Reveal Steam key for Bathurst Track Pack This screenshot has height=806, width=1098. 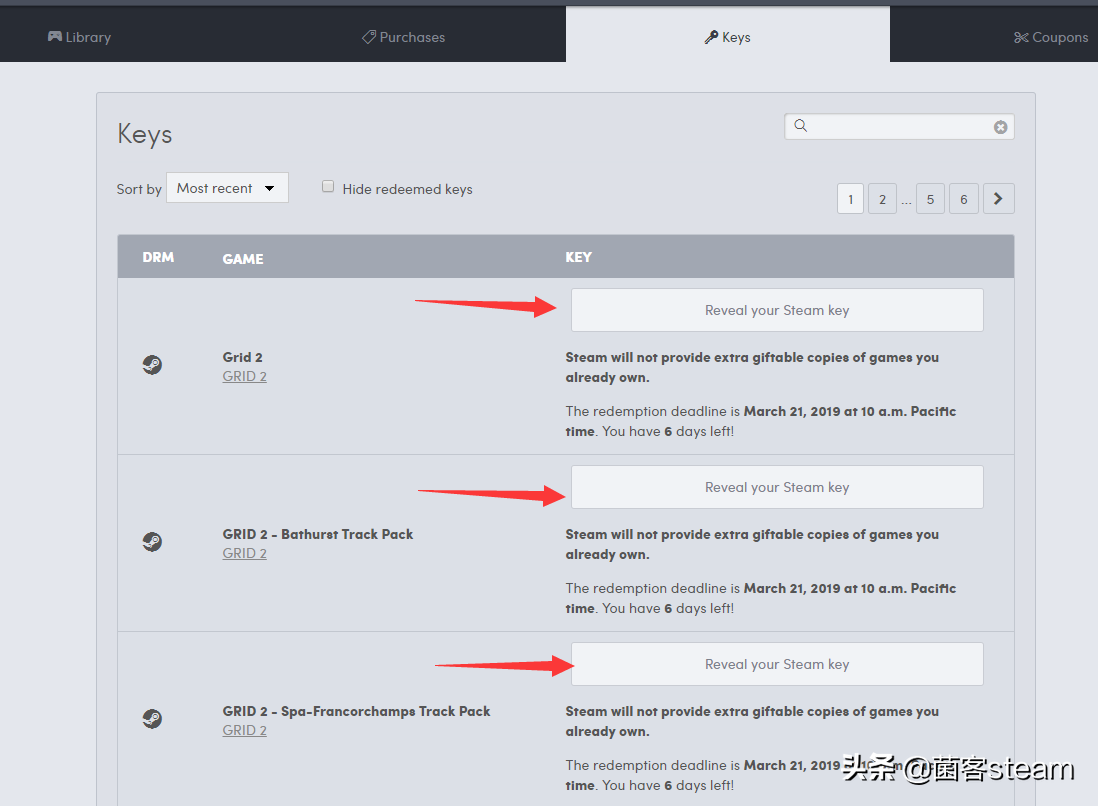point(776,487)
